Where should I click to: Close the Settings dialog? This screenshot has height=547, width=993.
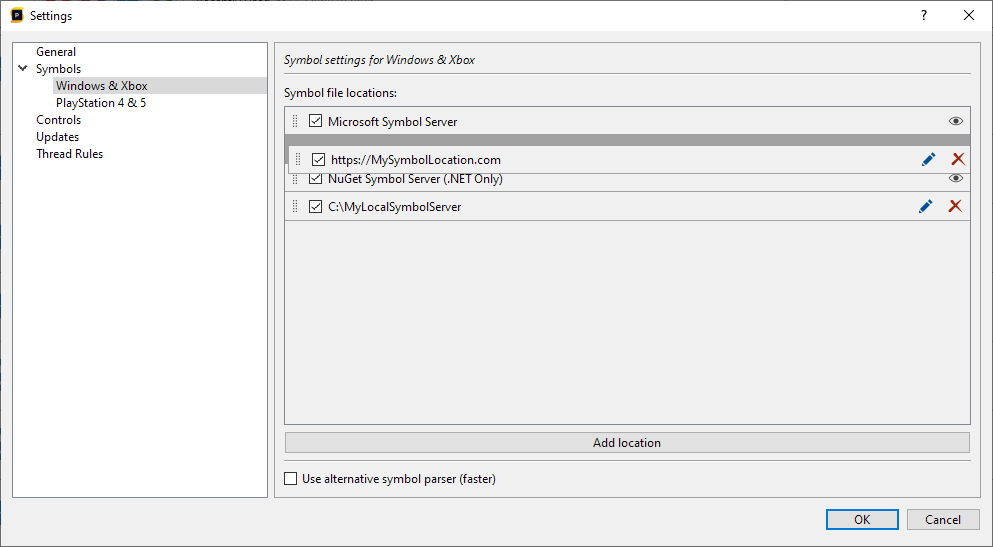[x=969, y=15]
